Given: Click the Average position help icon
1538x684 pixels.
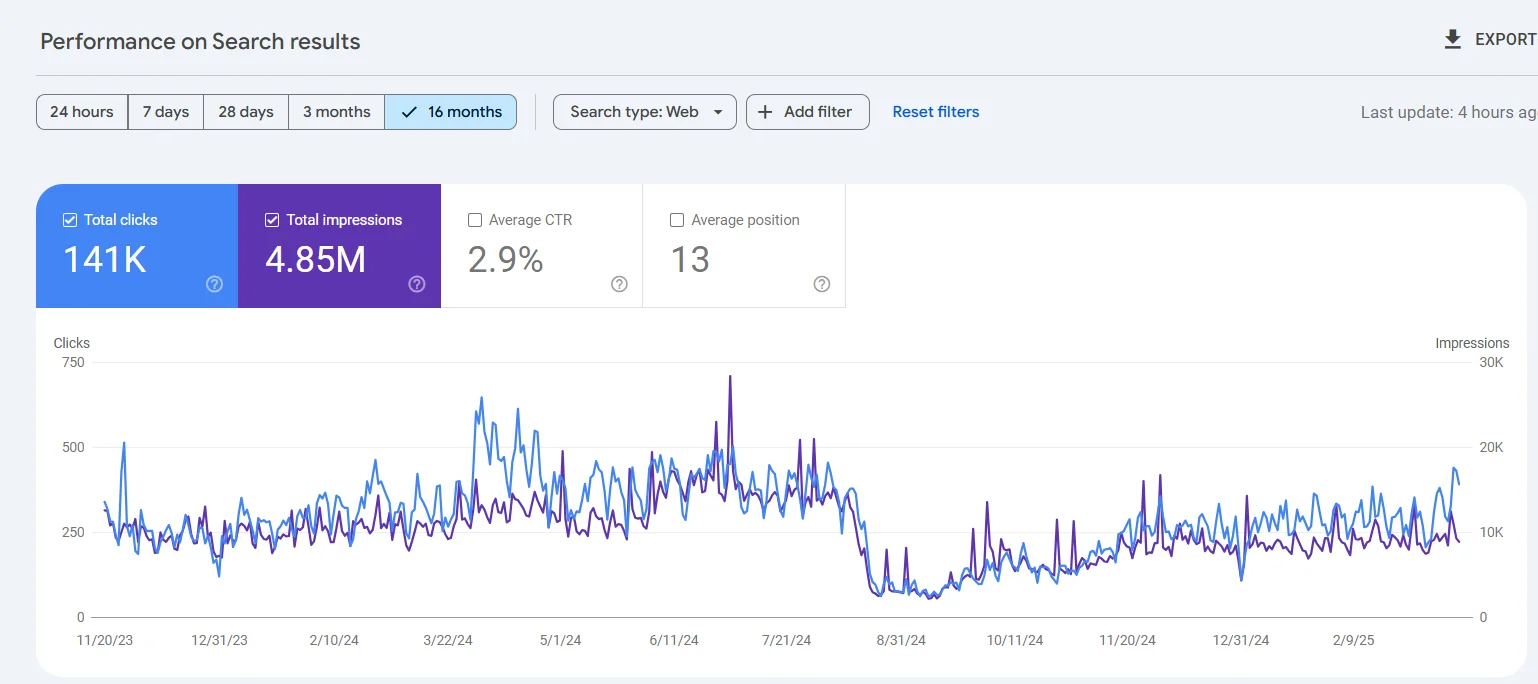Looking at the screenshot, I should (822, 284).
